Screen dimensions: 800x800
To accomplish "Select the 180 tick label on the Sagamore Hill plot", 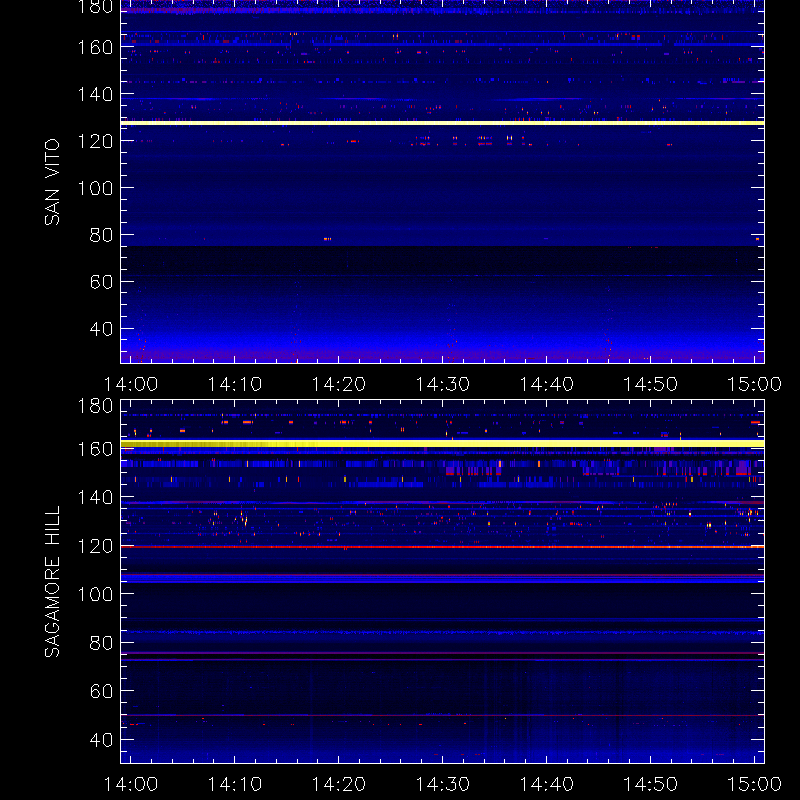I will point(95,407).
